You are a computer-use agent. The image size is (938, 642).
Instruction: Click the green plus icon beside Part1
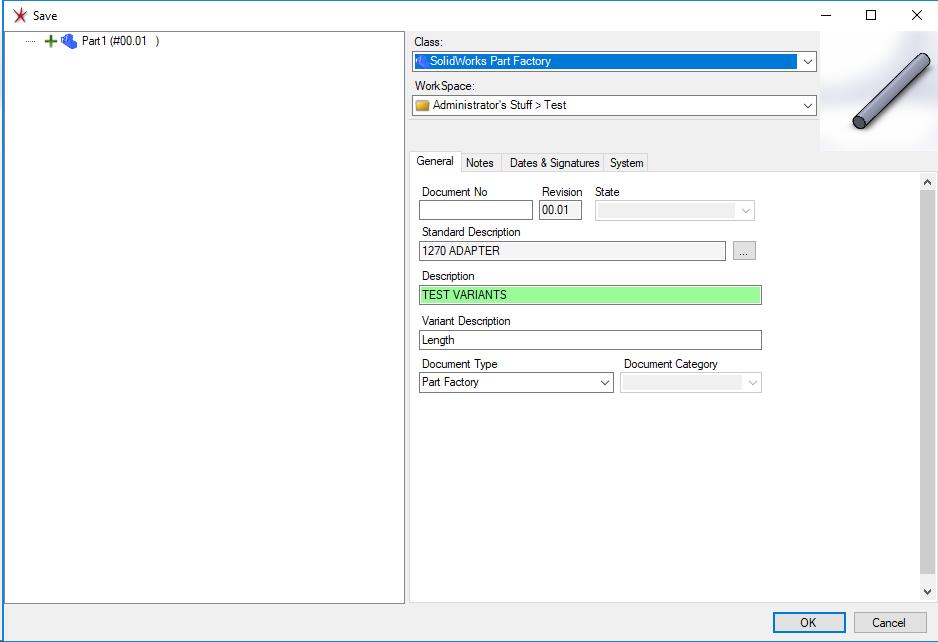pyautogui.click(x=51, y=41)
